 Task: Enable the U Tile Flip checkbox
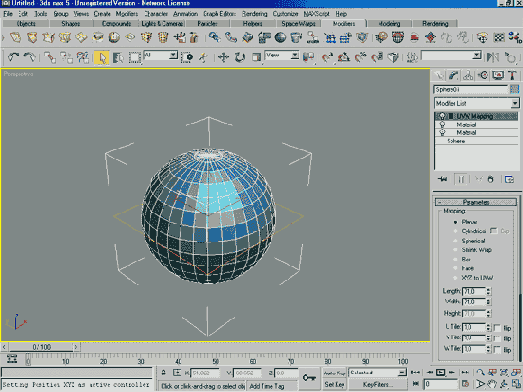click(x=497, y=328)
